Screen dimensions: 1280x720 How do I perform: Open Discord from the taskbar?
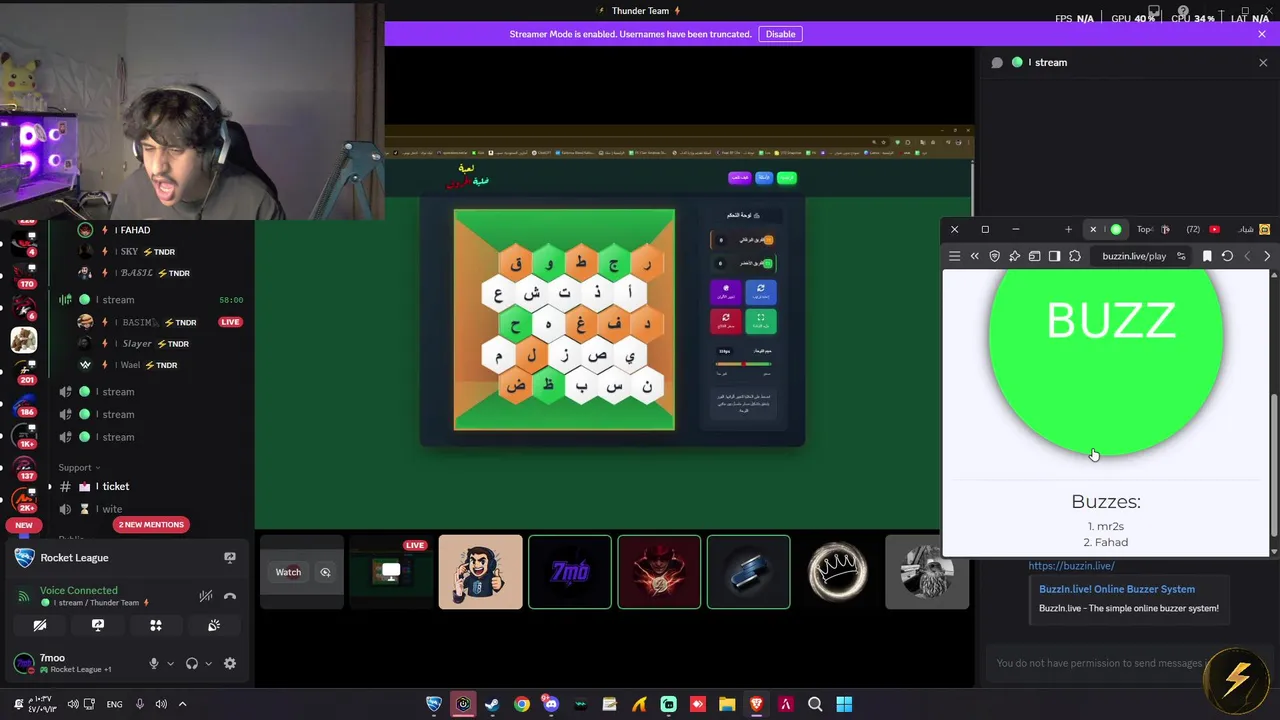coord(551,704)
